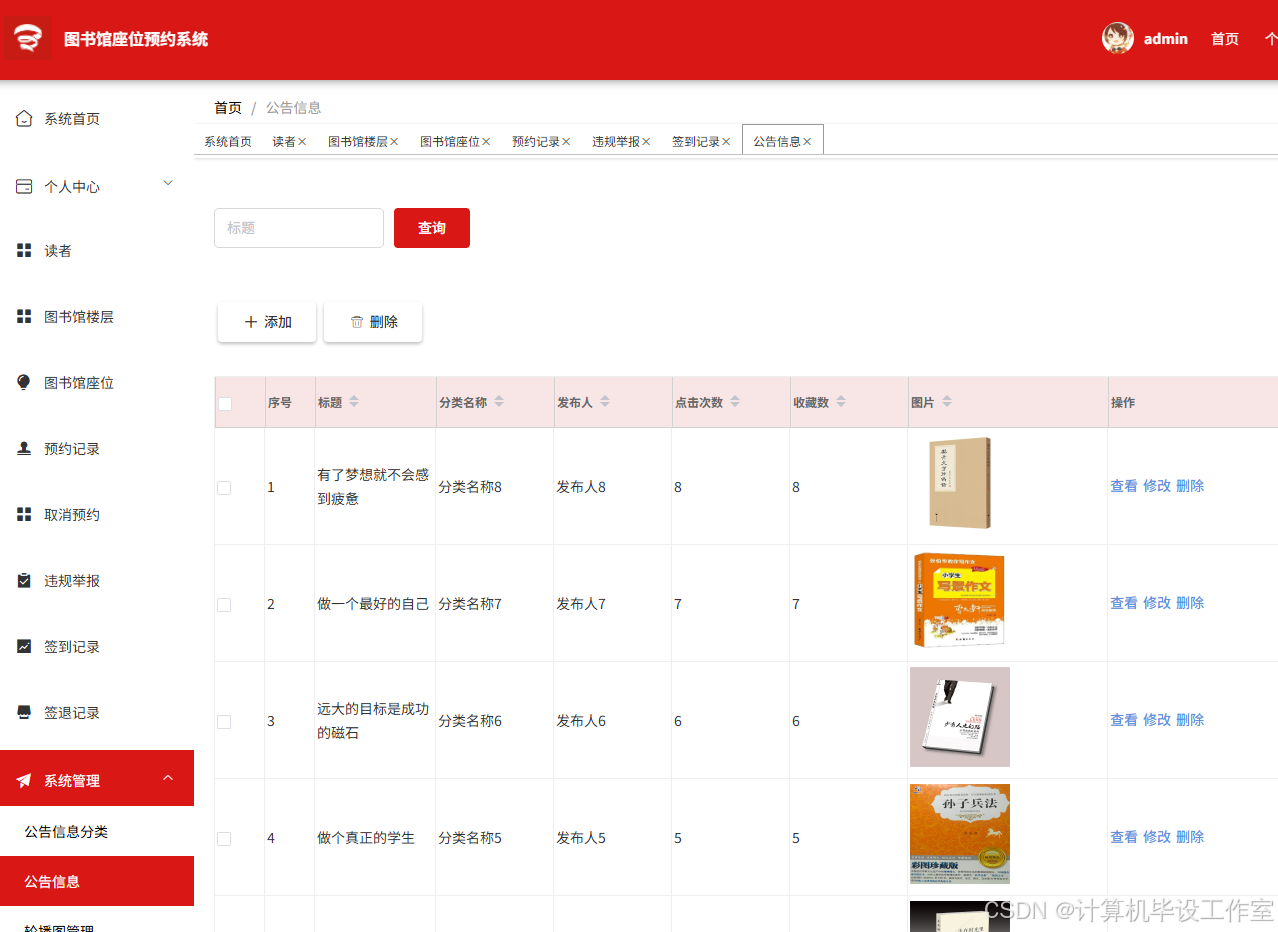Click the admin username in header
The height and width of the screenshot is (932, 1278).
[x=1166, y=39]
